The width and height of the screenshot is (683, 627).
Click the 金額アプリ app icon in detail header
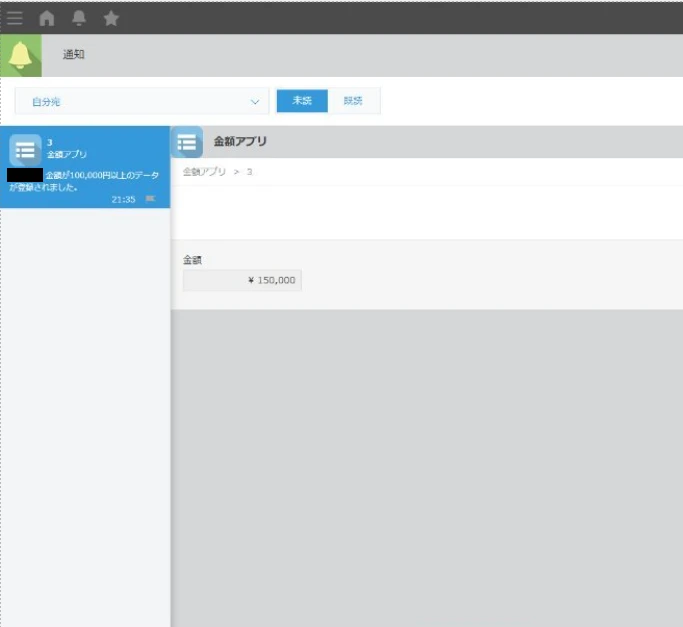tap(187, 142)
